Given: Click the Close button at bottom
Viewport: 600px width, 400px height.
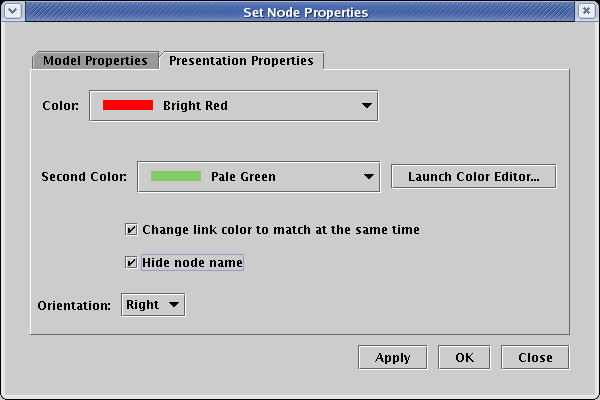Looking at the screenshot, I should pos(535,357).
